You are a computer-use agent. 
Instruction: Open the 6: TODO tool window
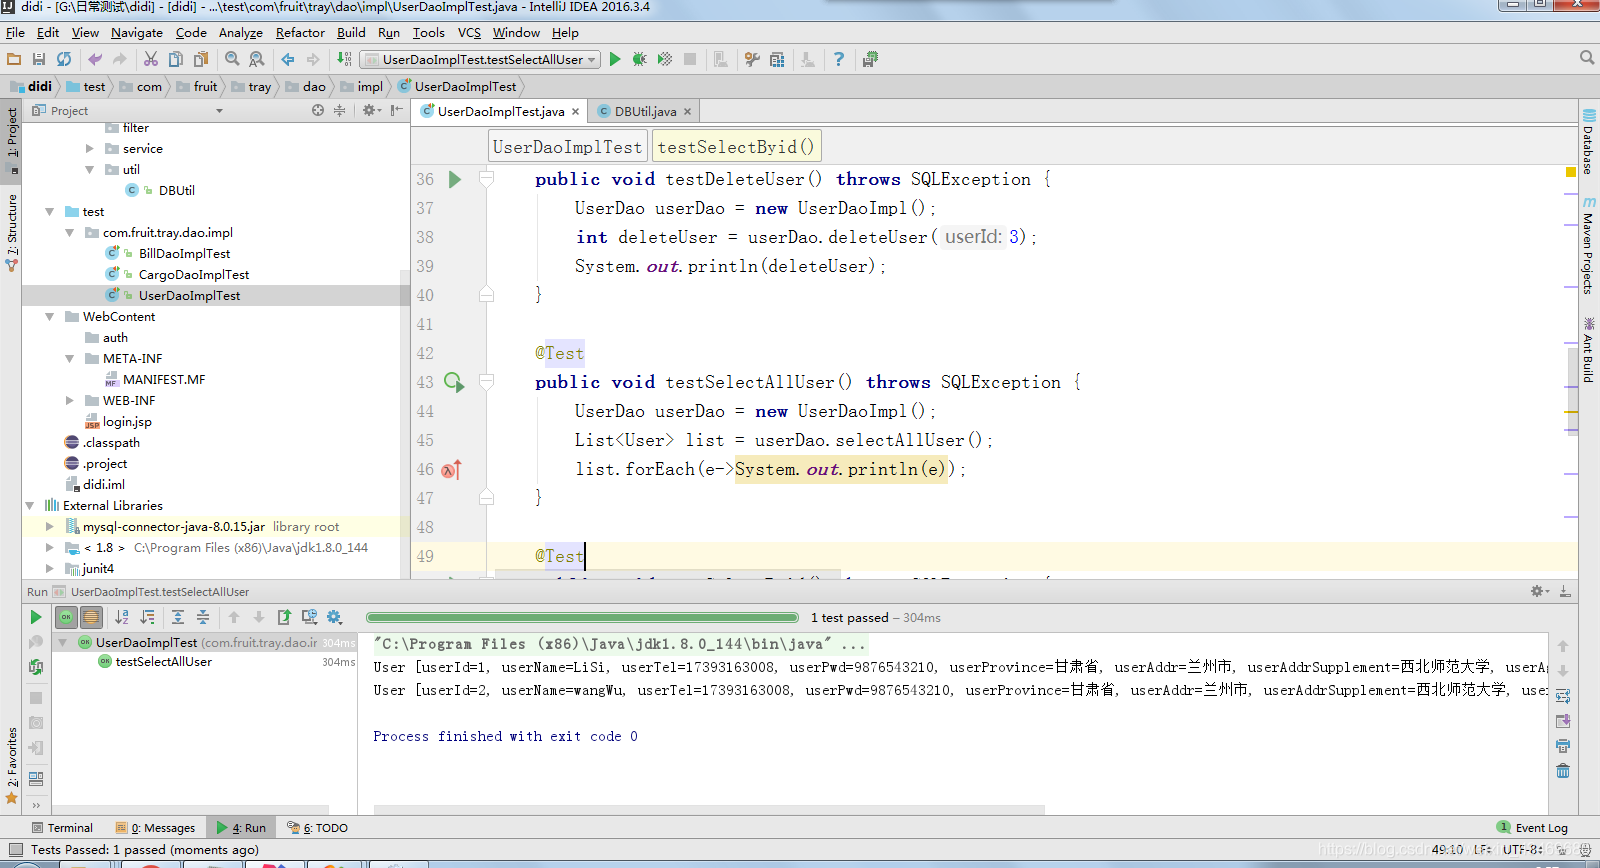tap(318, 827)
